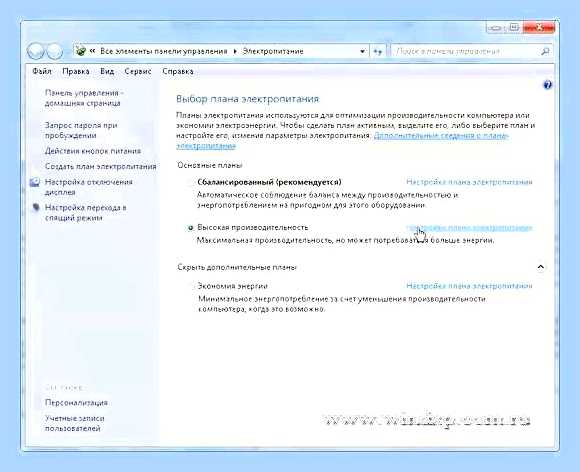Click the Экономия энергии plan label
Screen dimensions: 580x472
232,286
